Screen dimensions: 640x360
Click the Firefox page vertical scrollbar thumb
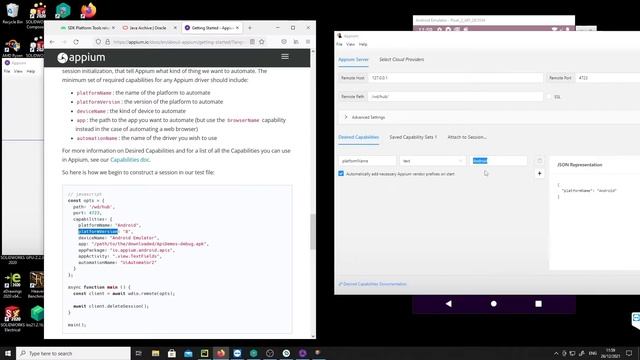313,231
